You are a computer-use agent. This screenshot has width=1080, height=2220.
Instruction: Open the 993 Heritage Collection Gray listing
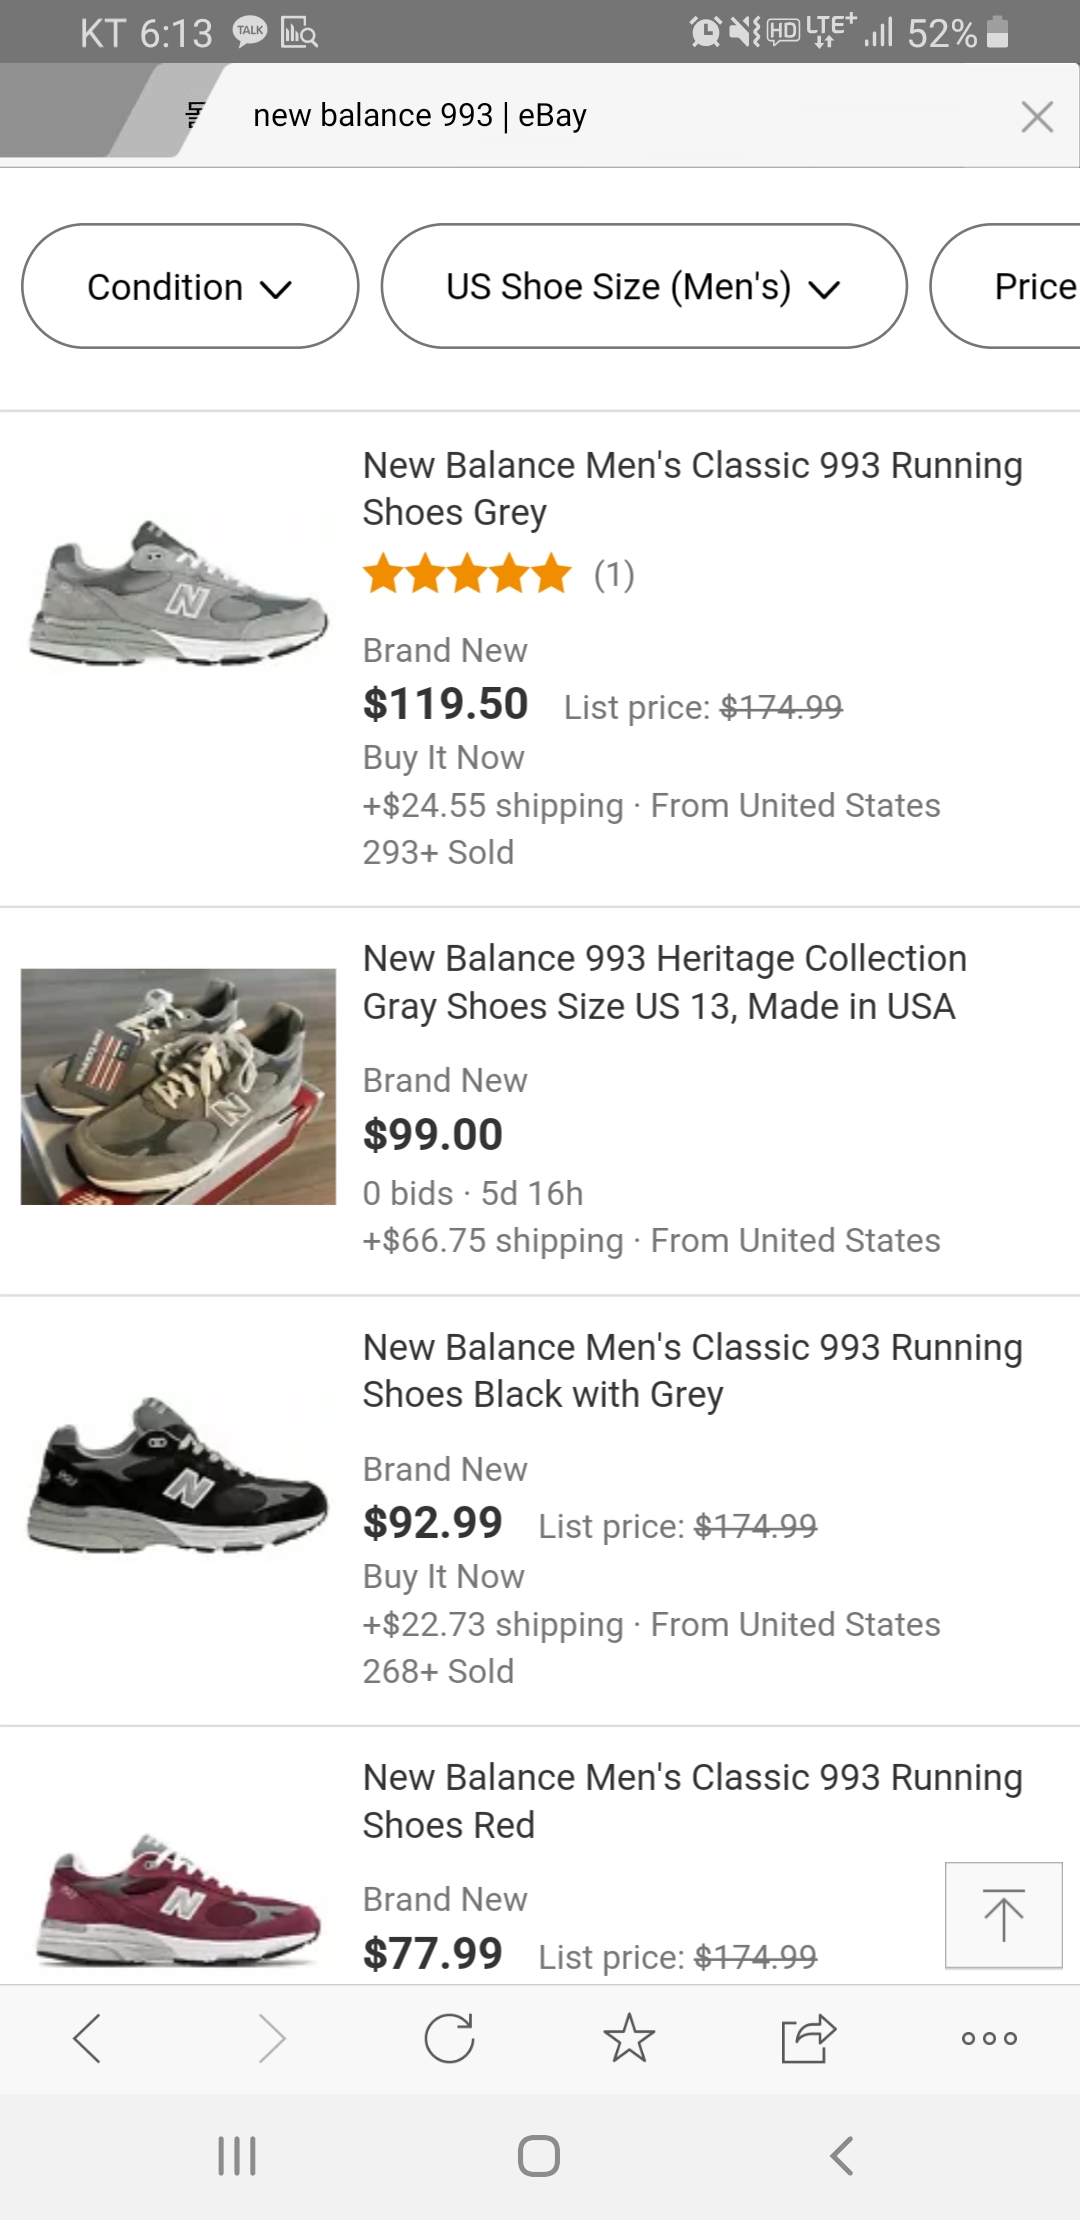pyautogui.click(x=664, y=982)
